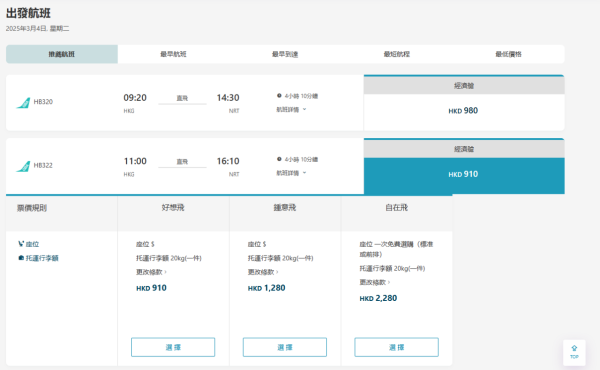Click the clock icon for HB320 duration

pos(279,96)
